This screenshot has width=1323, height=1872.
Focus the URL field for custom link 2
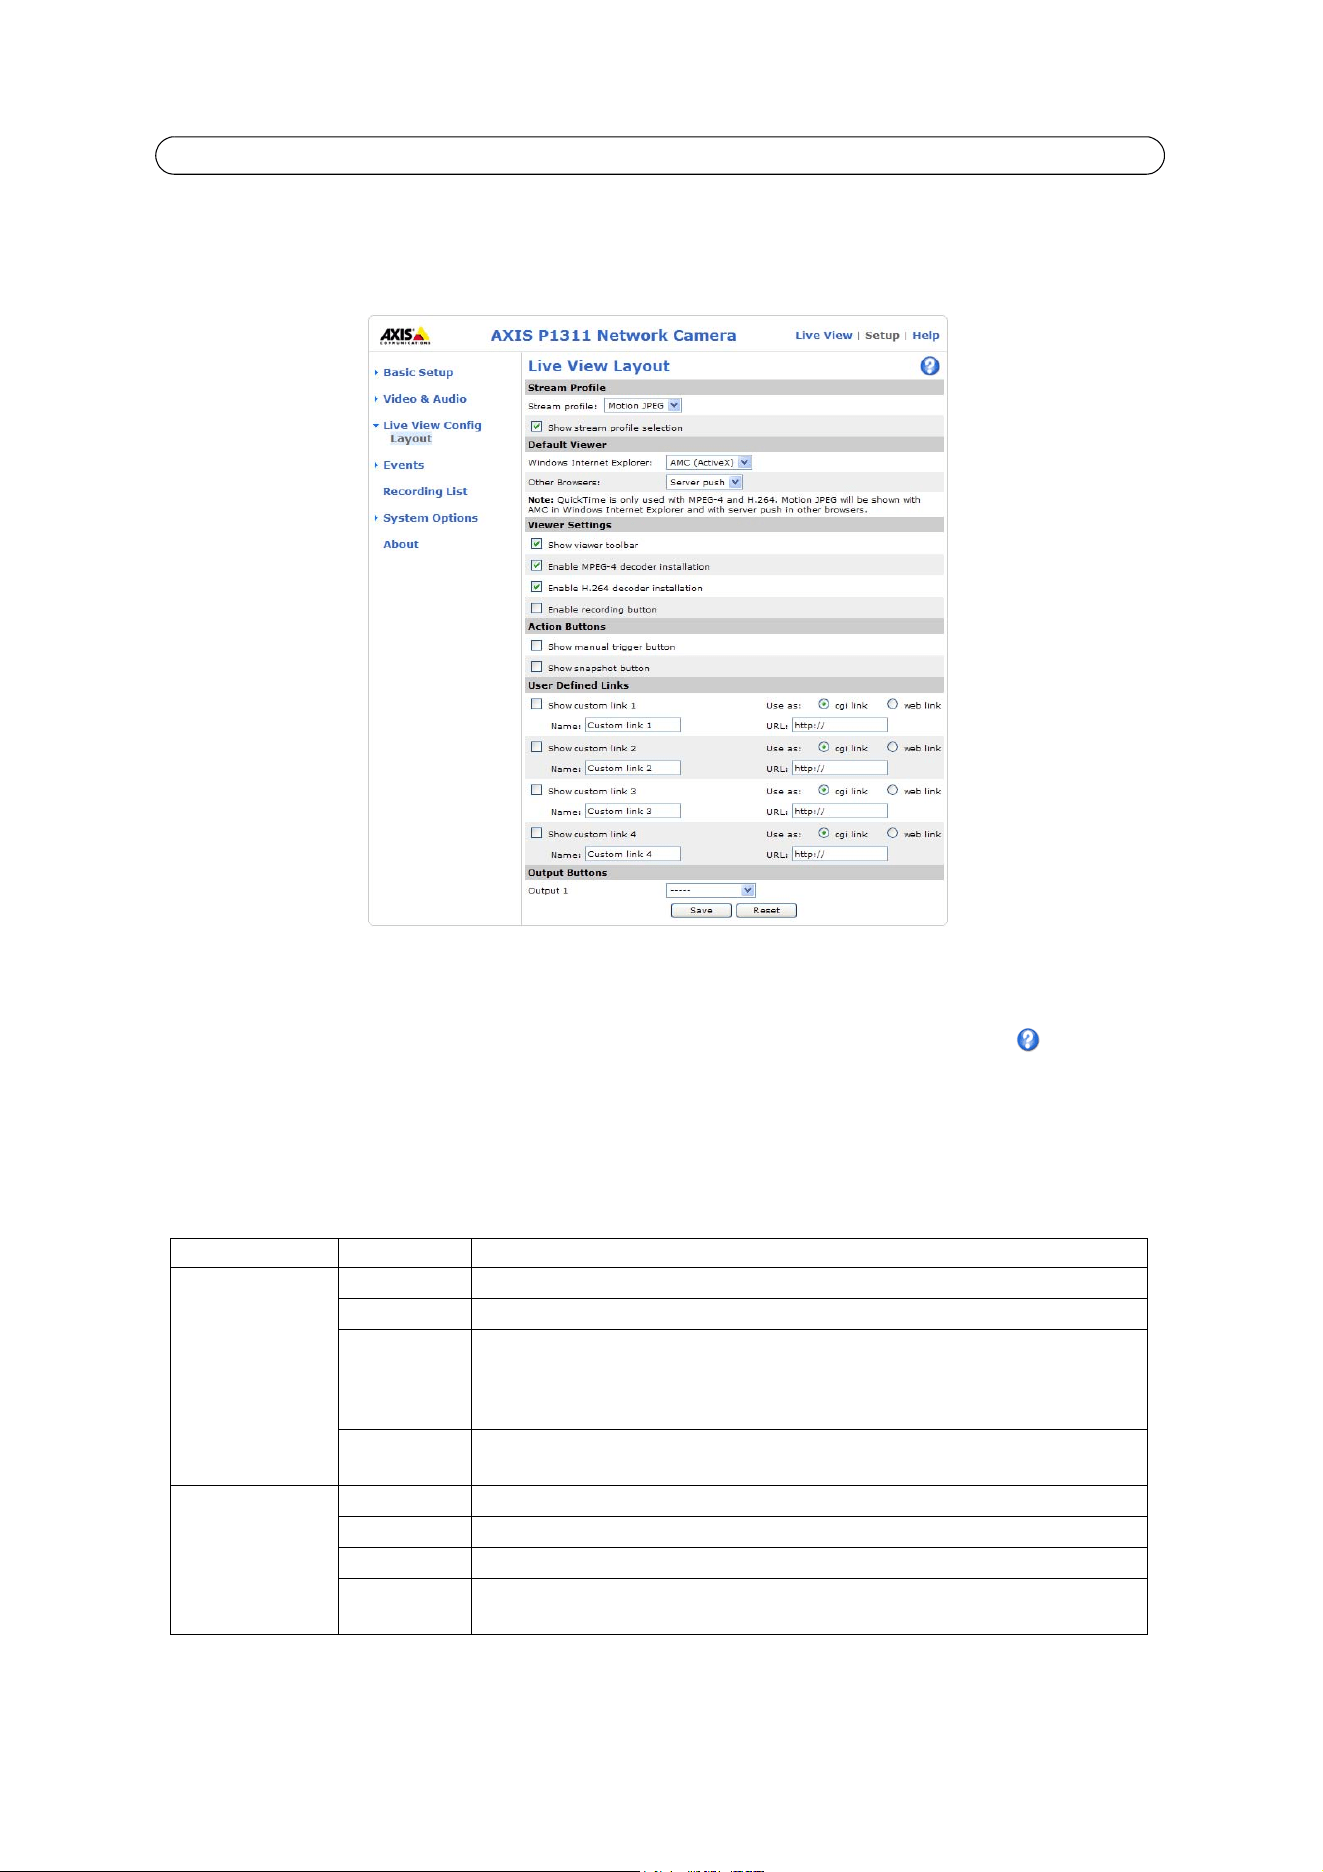(840, 768)
